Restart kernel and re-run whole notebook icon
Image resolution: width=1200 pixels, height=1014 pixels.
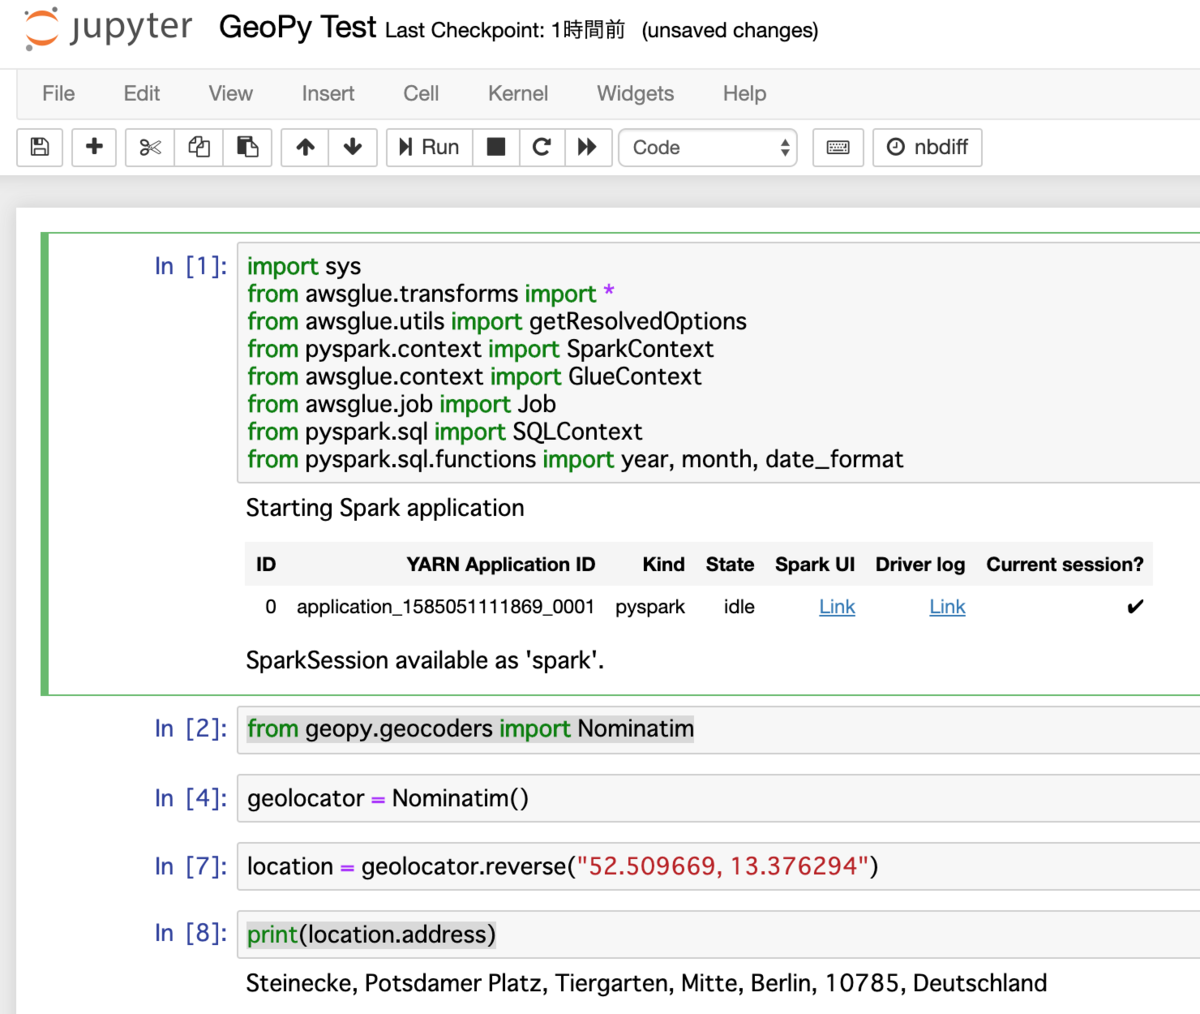[588, 147]
